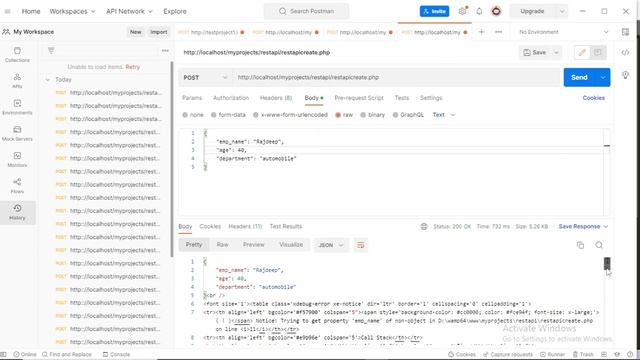The height and width of the screenshot is (360, 640).
Task: Copy the response body
Action: tap(580, 245)
